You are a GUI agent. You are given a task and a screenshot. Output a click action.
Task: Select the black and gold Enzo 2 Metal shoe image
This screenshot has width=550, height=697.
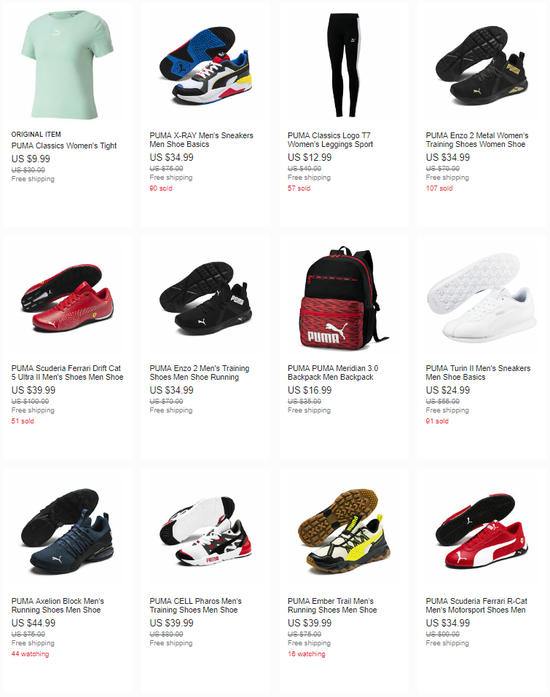tap(482, 65)
